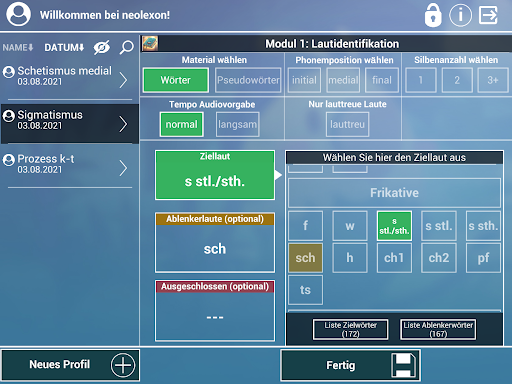Choose the s sth. sound
Screen dimensions: 512x384
tap(483, 226)
